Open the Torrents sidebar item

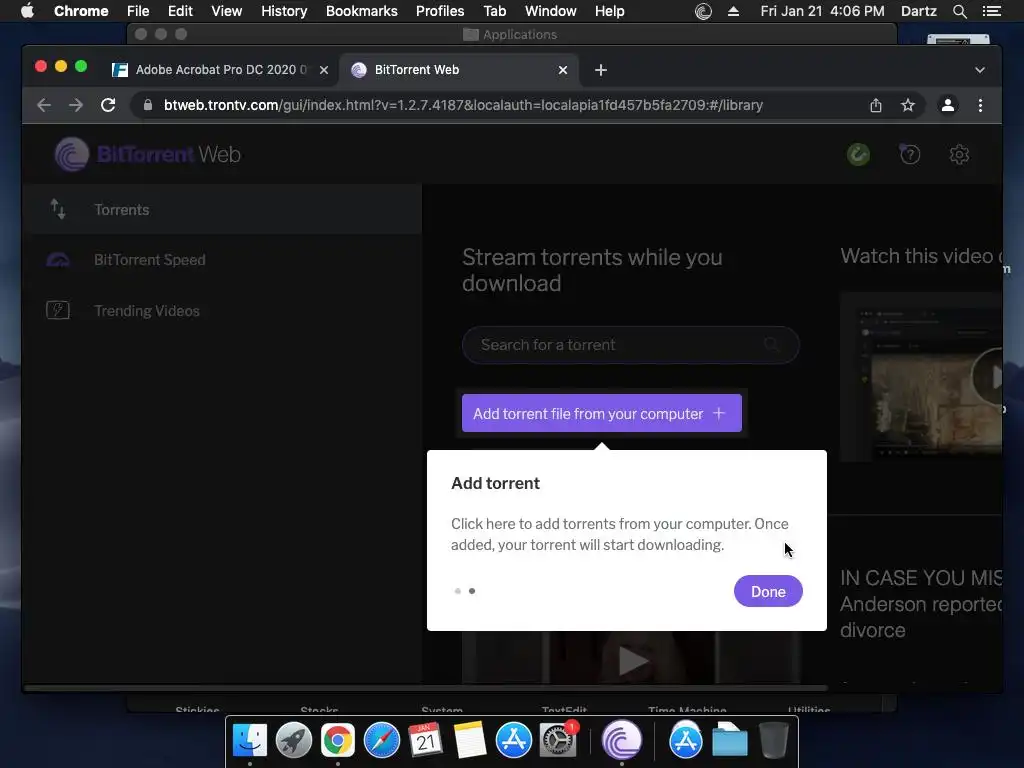(222, 210)
